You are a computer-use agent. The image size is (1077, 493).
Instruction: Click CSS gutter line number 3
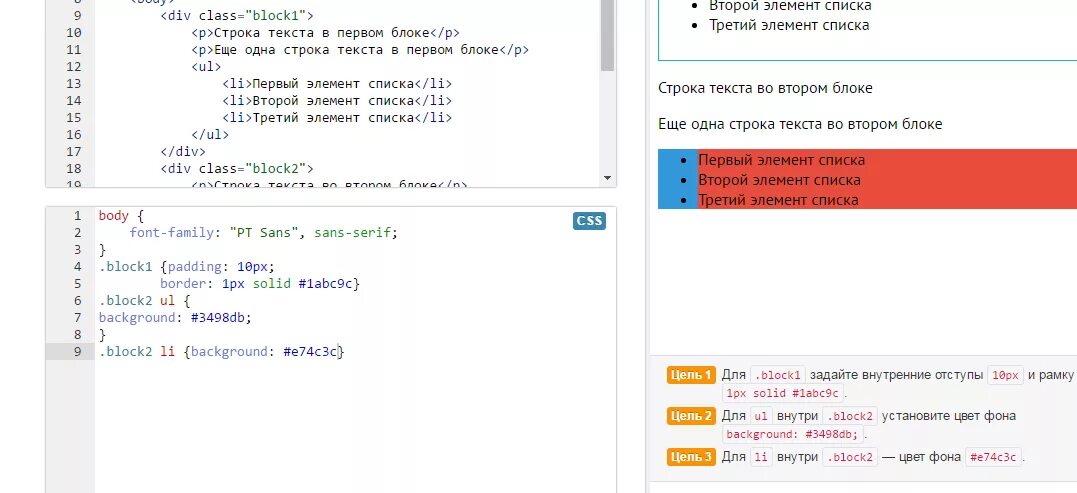pos(78,249)
